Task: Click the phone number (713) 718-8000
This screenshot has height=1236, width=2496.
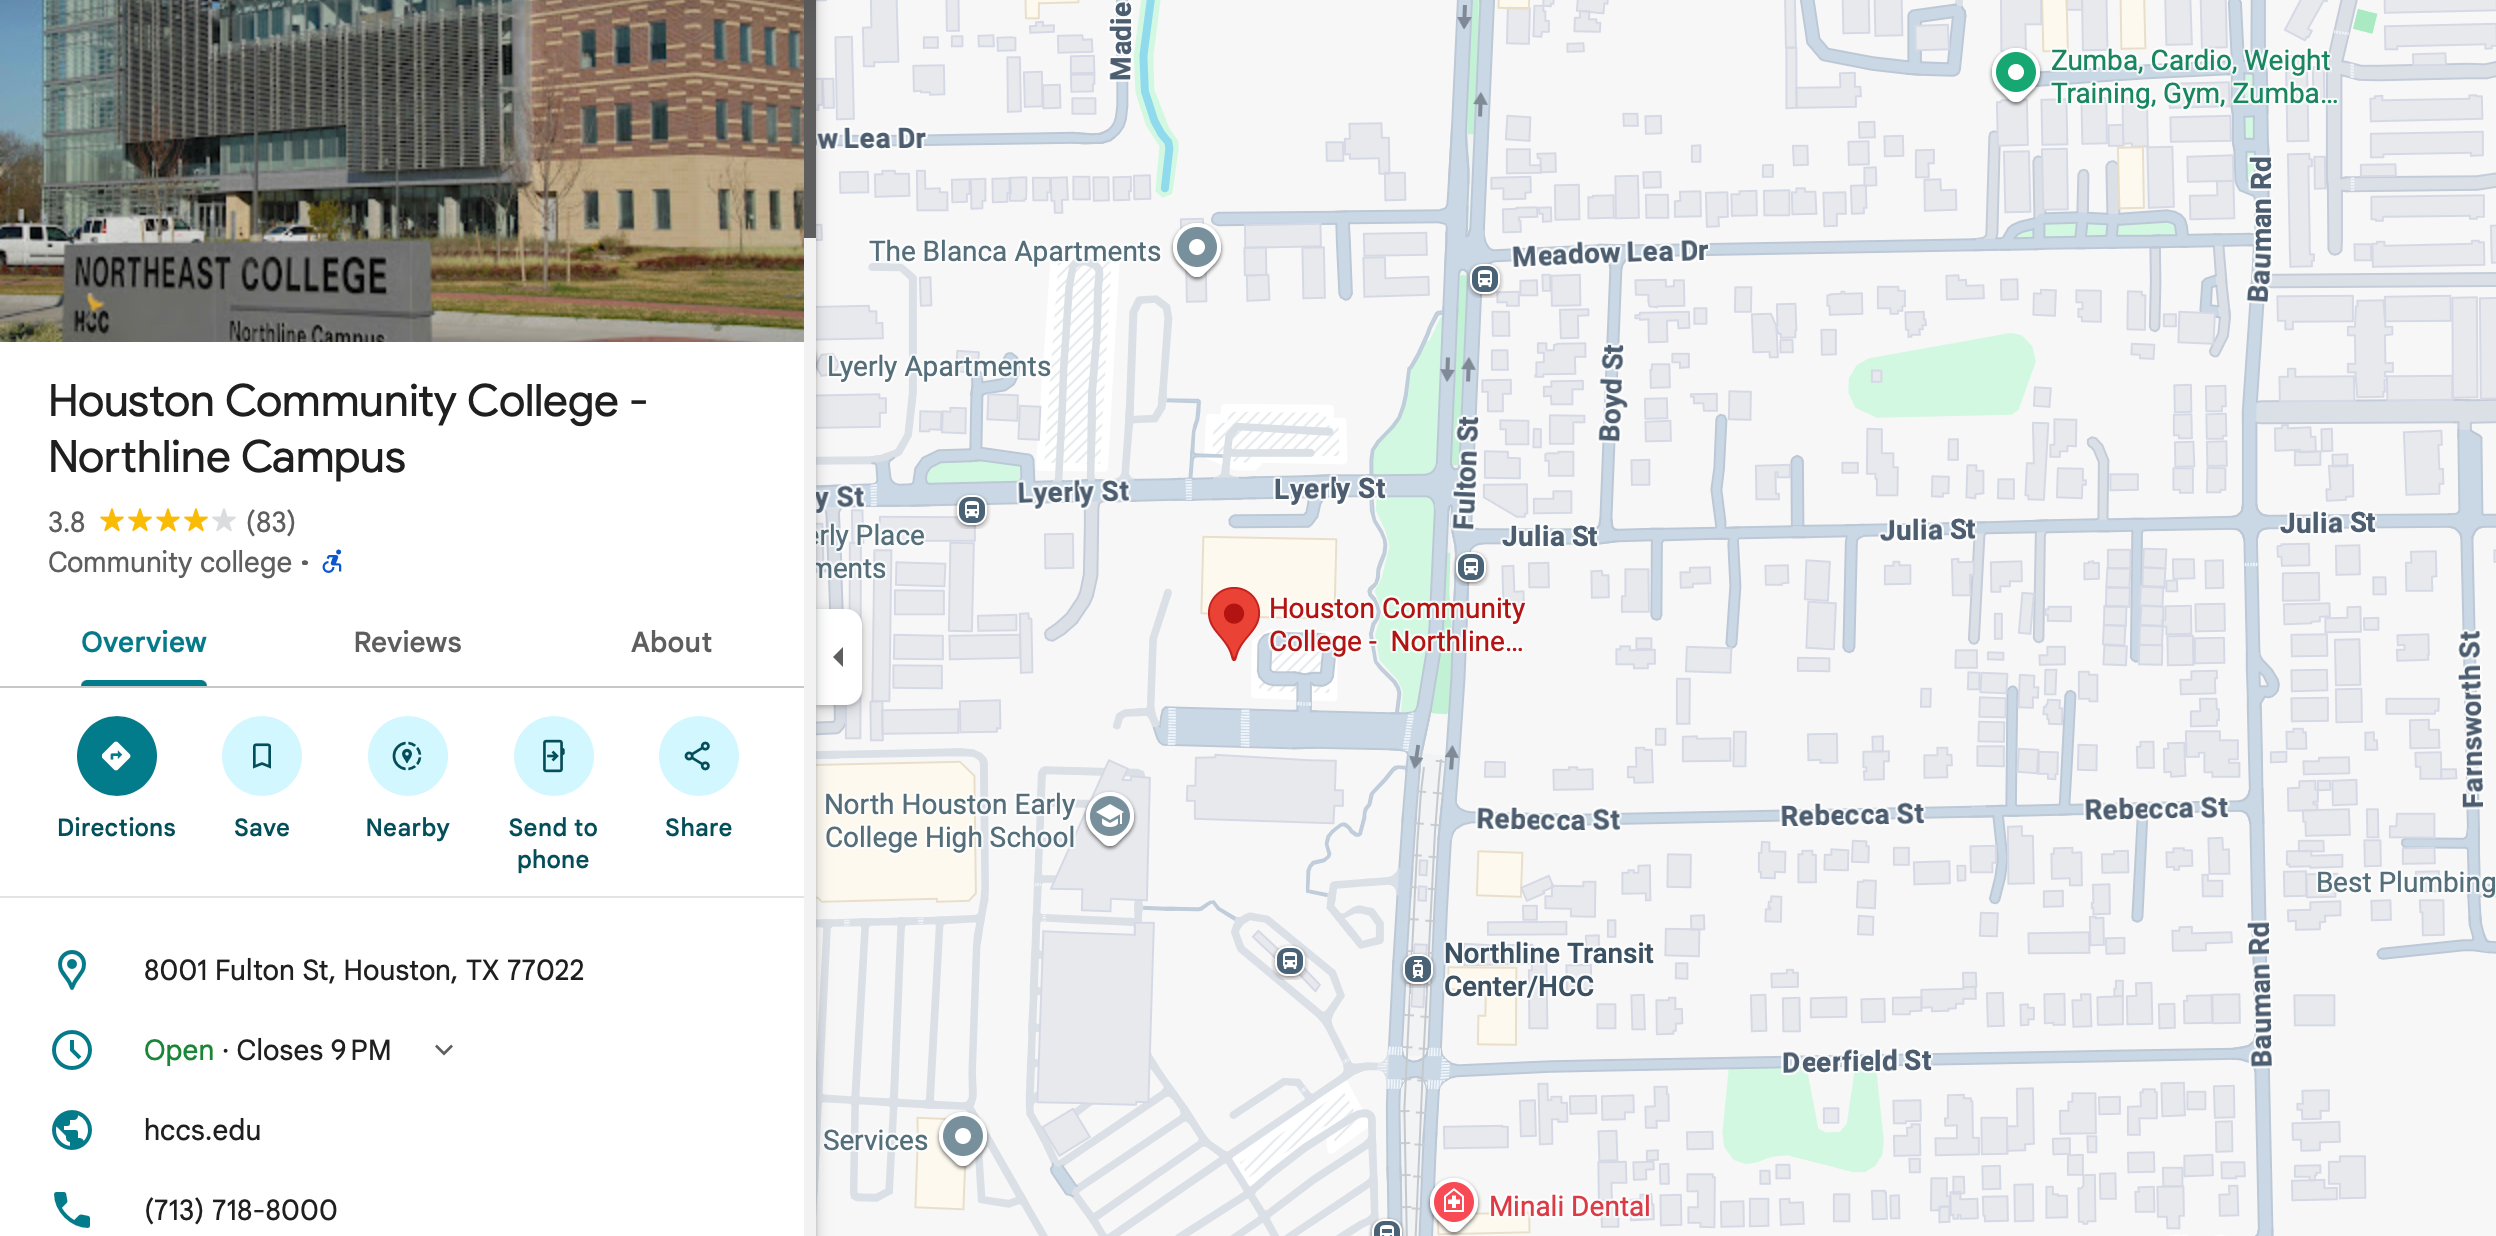Action: 241,1210
